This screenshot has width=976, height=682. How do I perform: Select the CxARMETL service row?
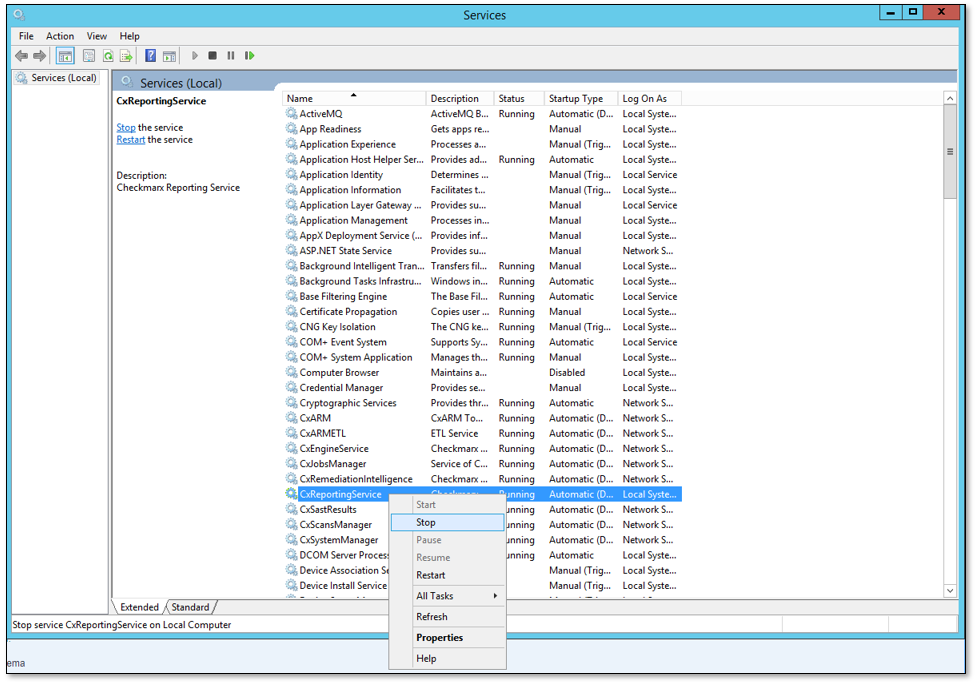[x=482, y=433]
